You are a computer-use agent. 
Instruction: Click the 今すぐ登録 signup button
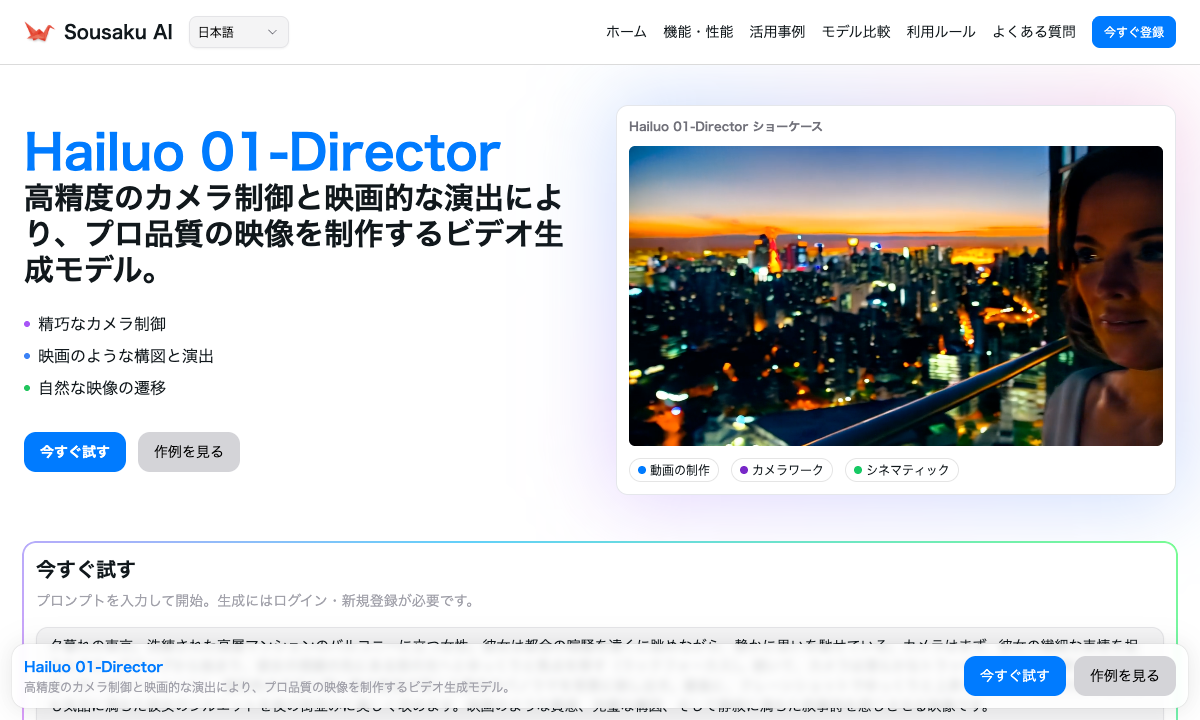(1133, 31)
